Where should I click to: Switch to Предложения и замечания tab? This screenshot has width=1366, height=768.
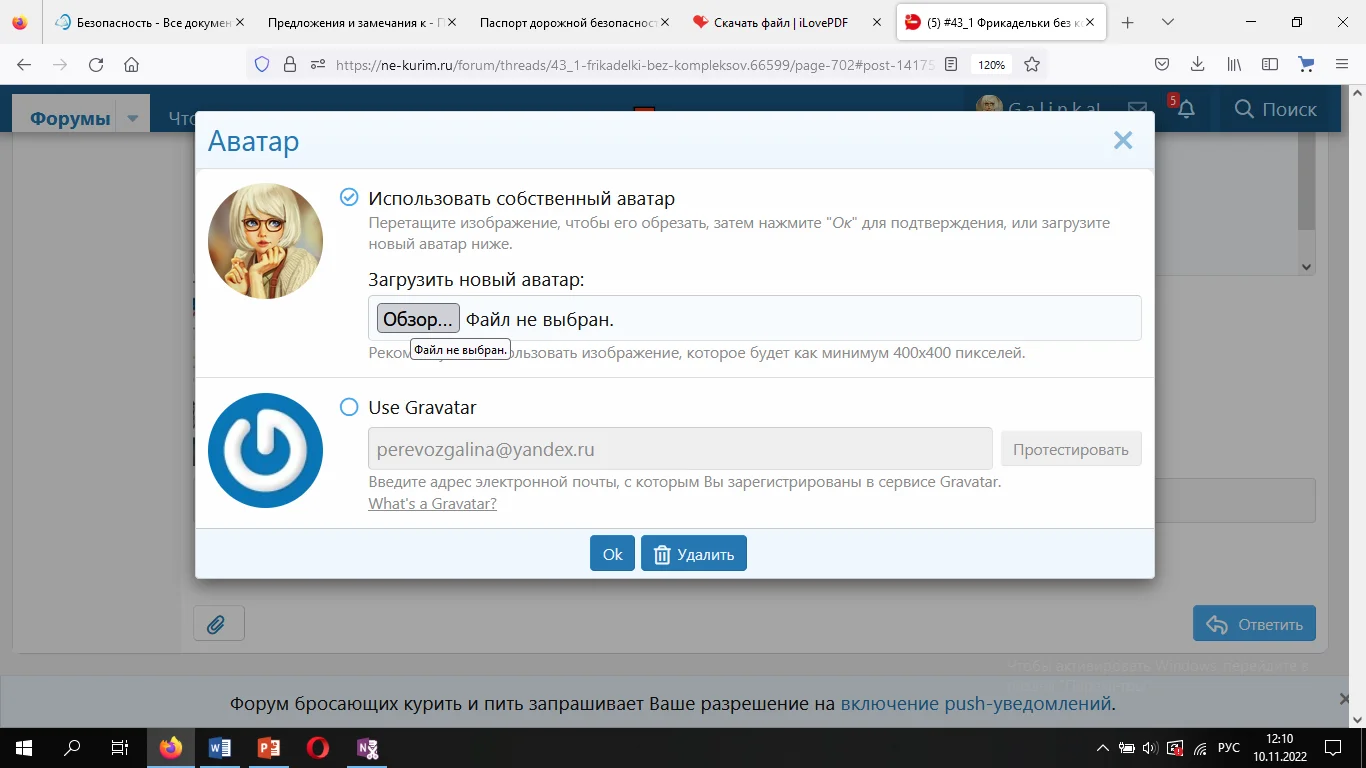coord(357,22)
